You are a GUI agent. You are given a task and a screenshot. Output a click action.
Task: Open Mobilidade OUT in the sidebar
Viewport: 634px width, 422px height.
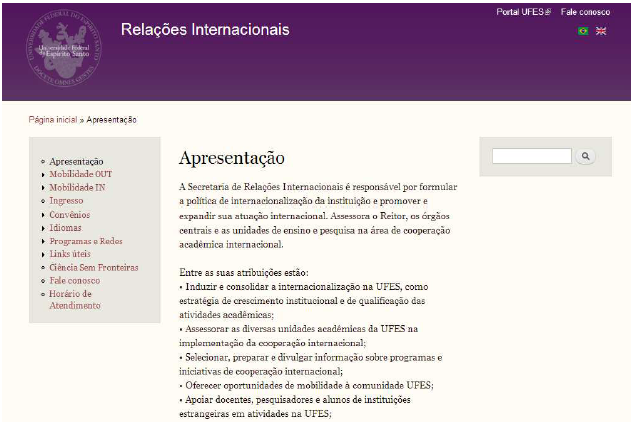click(x=80, y=174)
